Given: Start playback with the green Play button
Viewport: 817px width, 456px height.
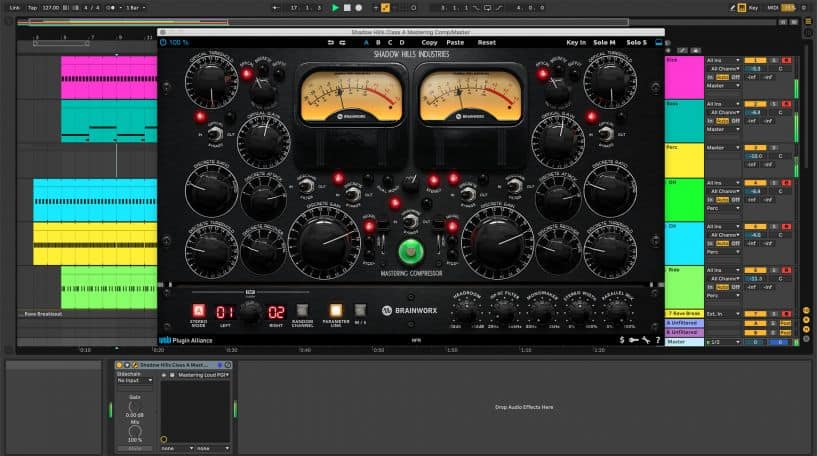Looking at the screenshot, I should point(335,8).
